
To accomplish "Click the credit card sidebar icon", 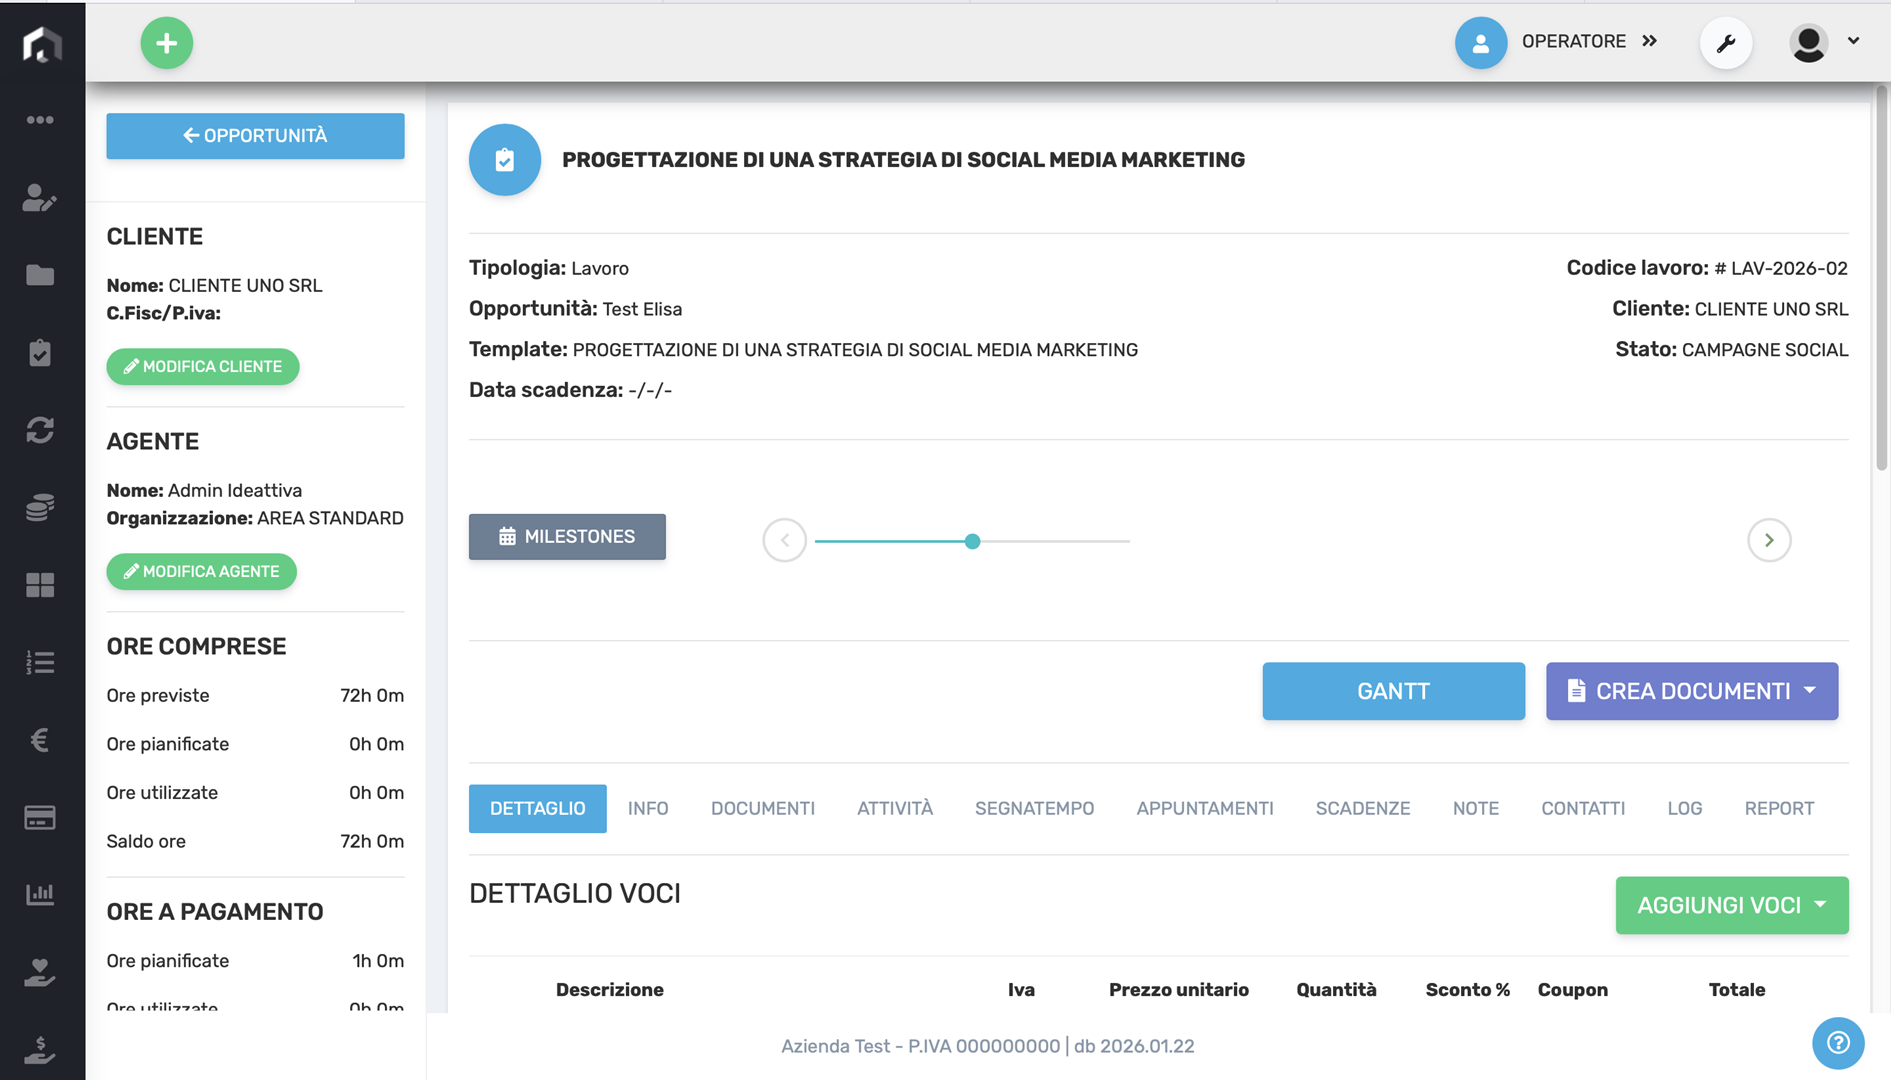I will click(x=40, y=817).
